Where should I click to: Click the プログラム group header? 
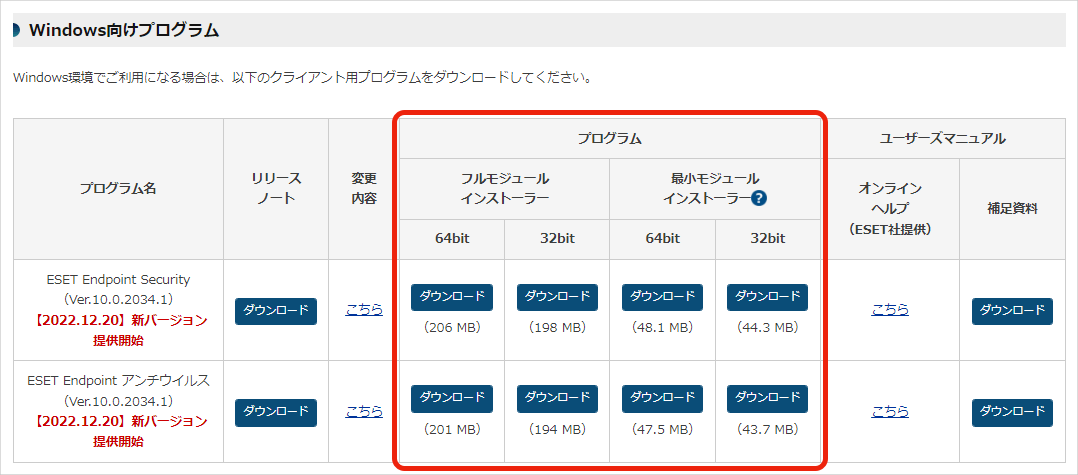point(610,139)
